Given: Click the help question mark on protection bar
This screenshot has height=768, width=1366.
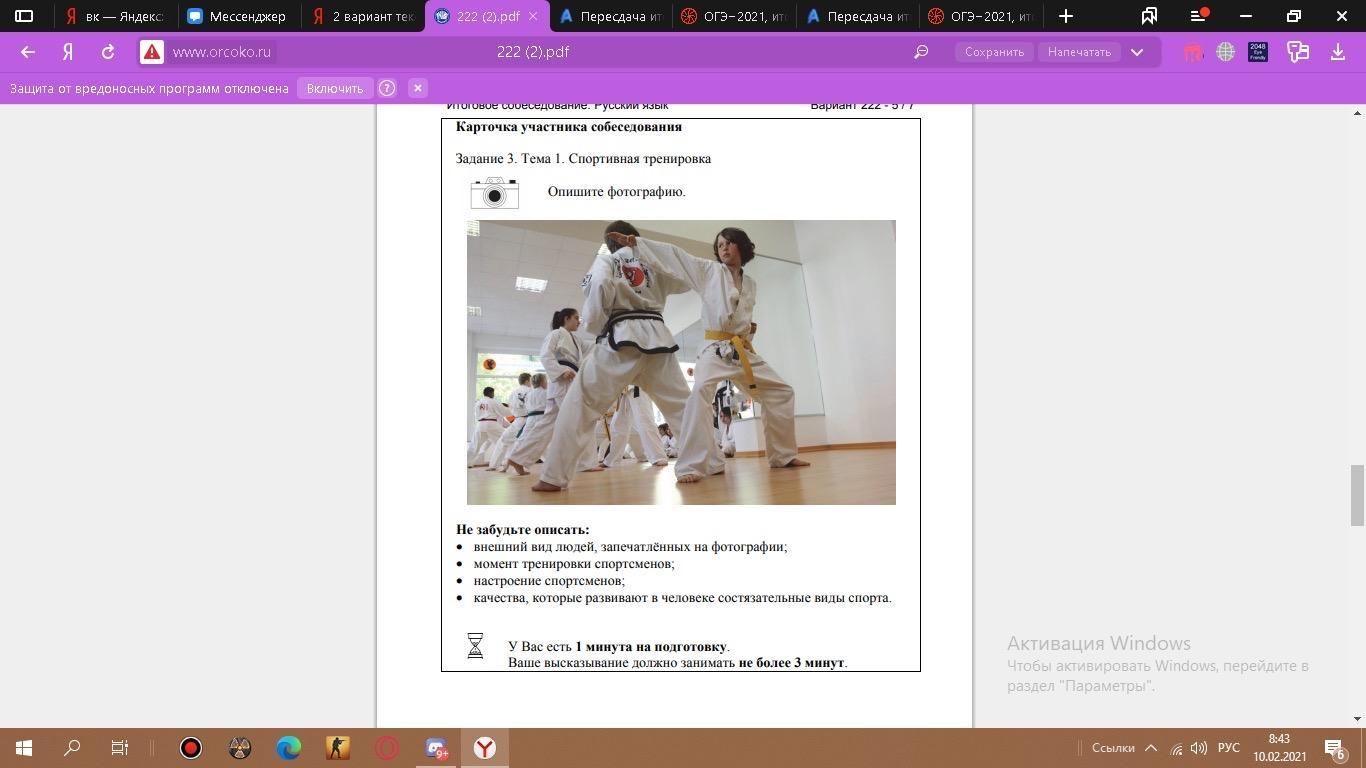Looking at the screenshot, I should tap(387, 88).
